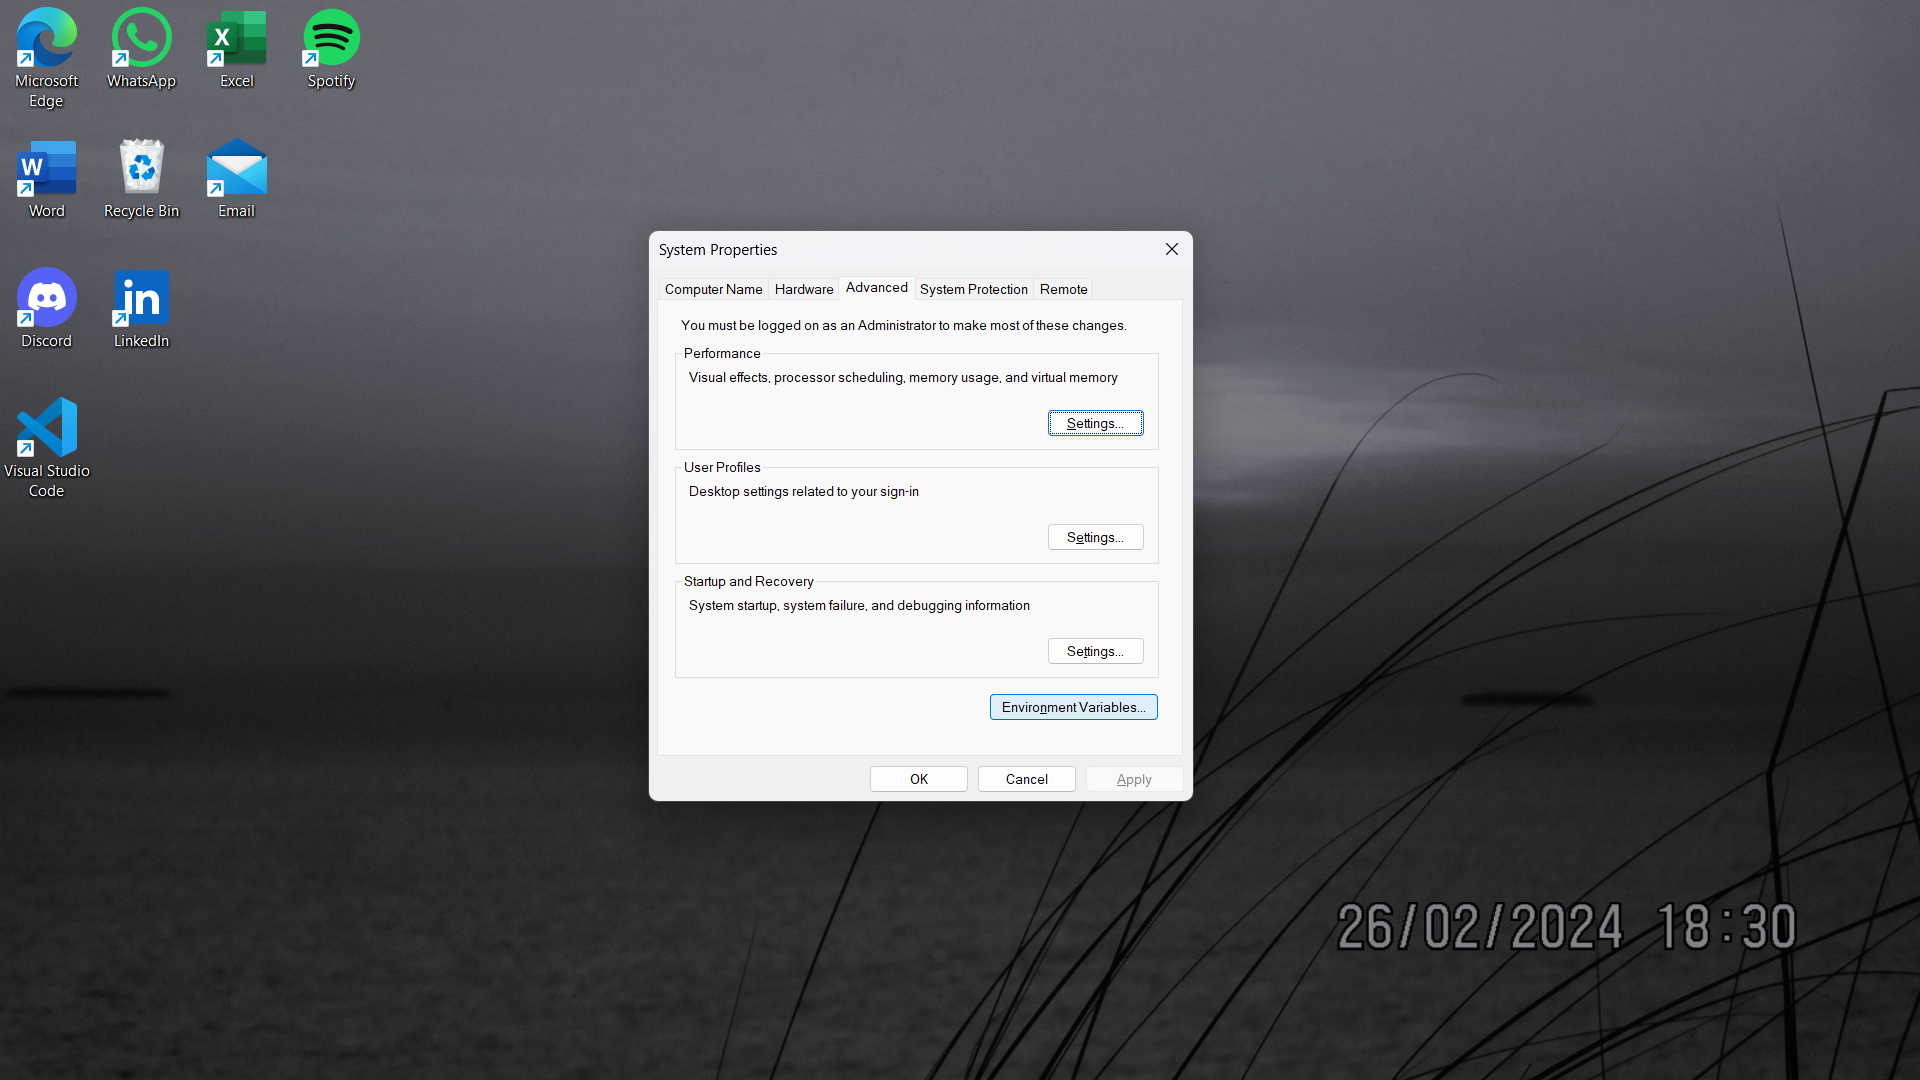Screen dimensions: 1920x1080
Task: Open User Profiles Settings button
Action: [x=1095, y=537]
